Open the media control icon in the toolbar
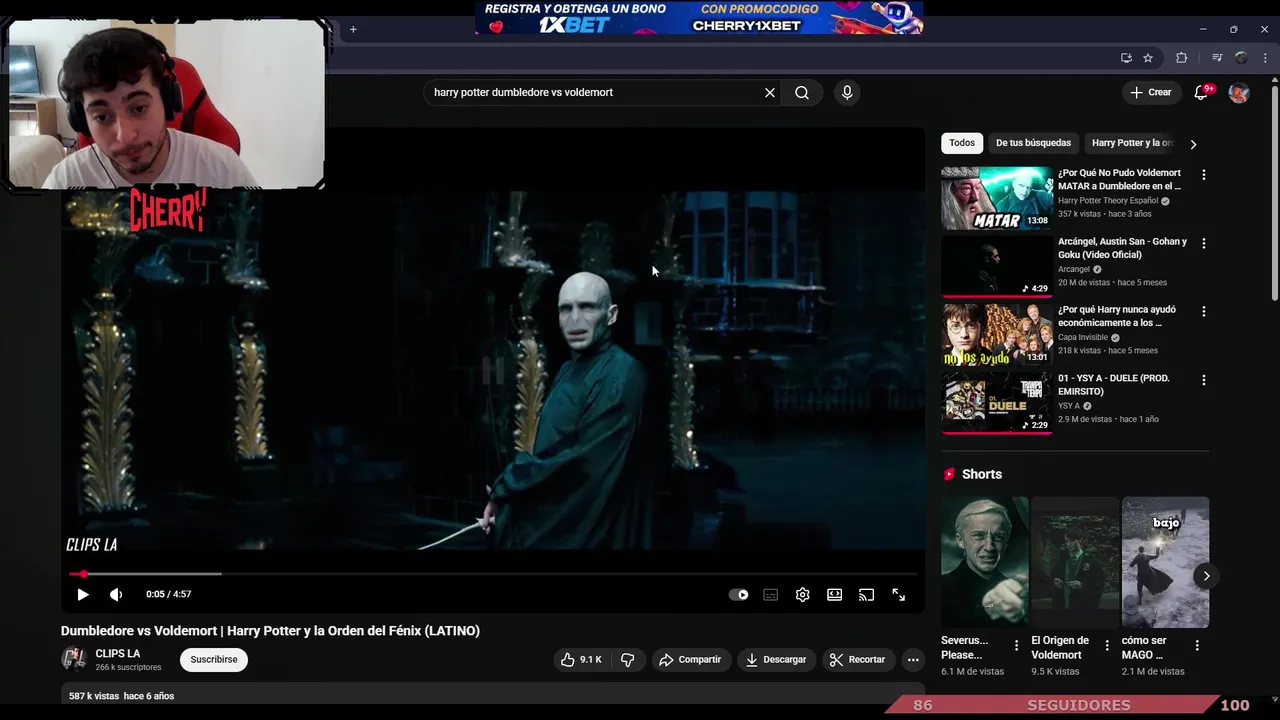 pos(1217,58)
